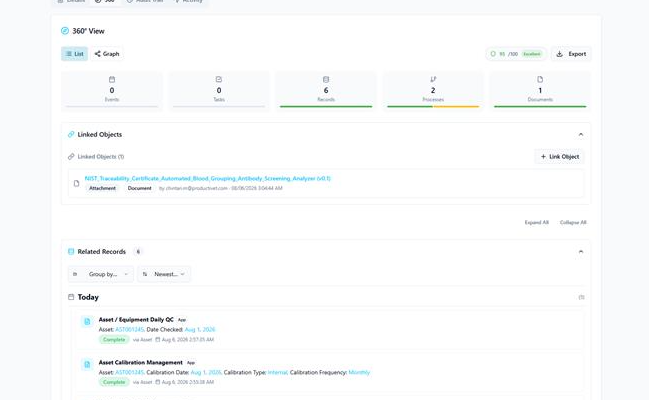649x400 pixels.
Task: Click the Records progress bar
Action: click(326, 106)
